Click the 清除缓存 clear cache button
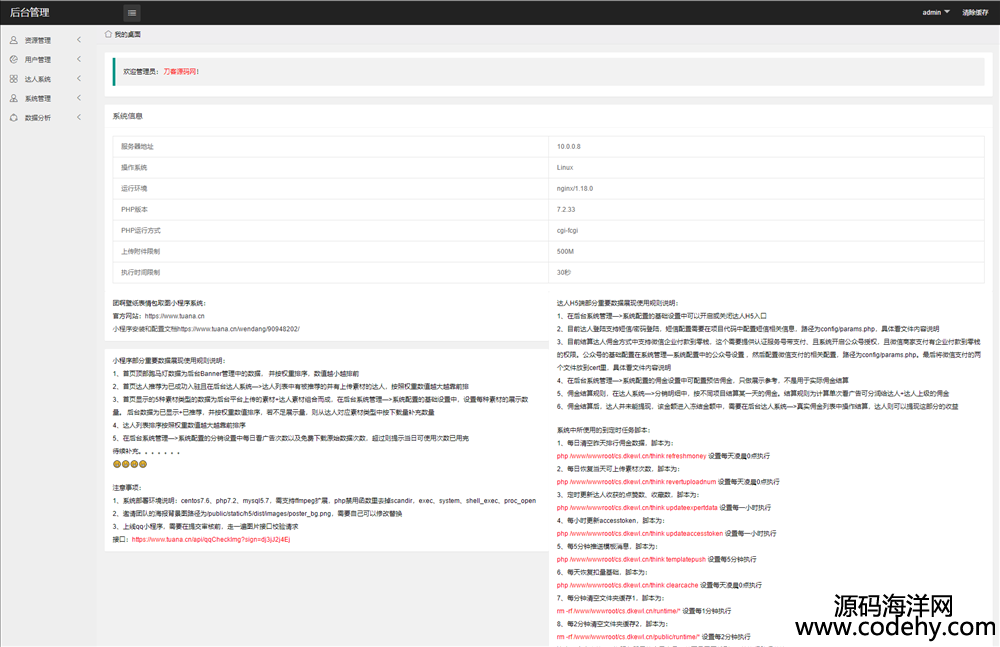1000x647 pixels. [x=975, y=13]
